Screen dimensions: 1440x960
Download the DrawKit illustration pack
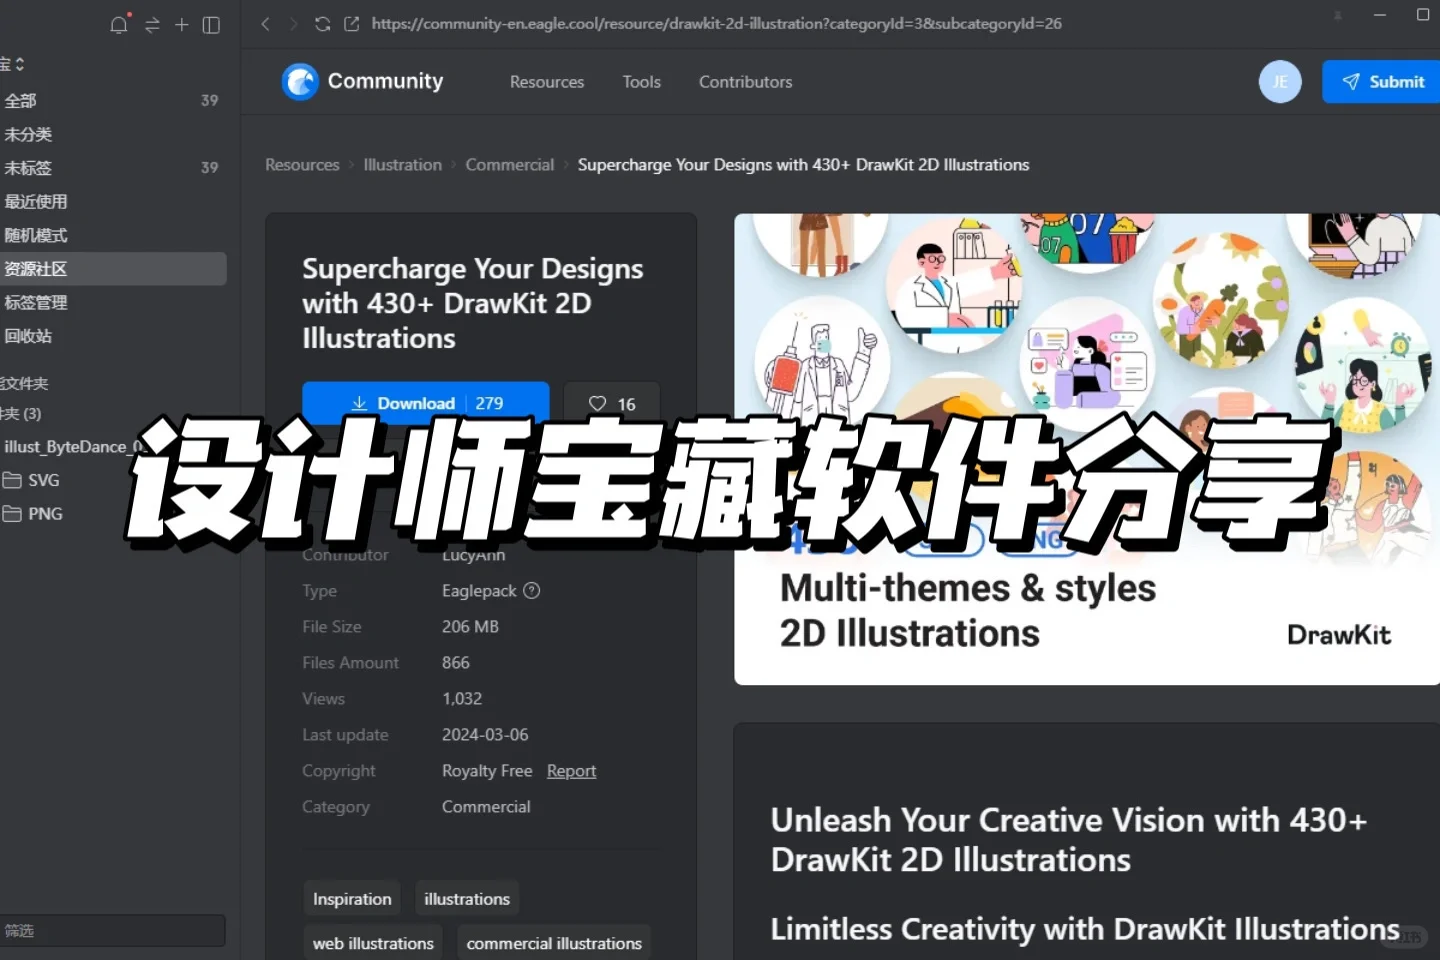point(426,403)
